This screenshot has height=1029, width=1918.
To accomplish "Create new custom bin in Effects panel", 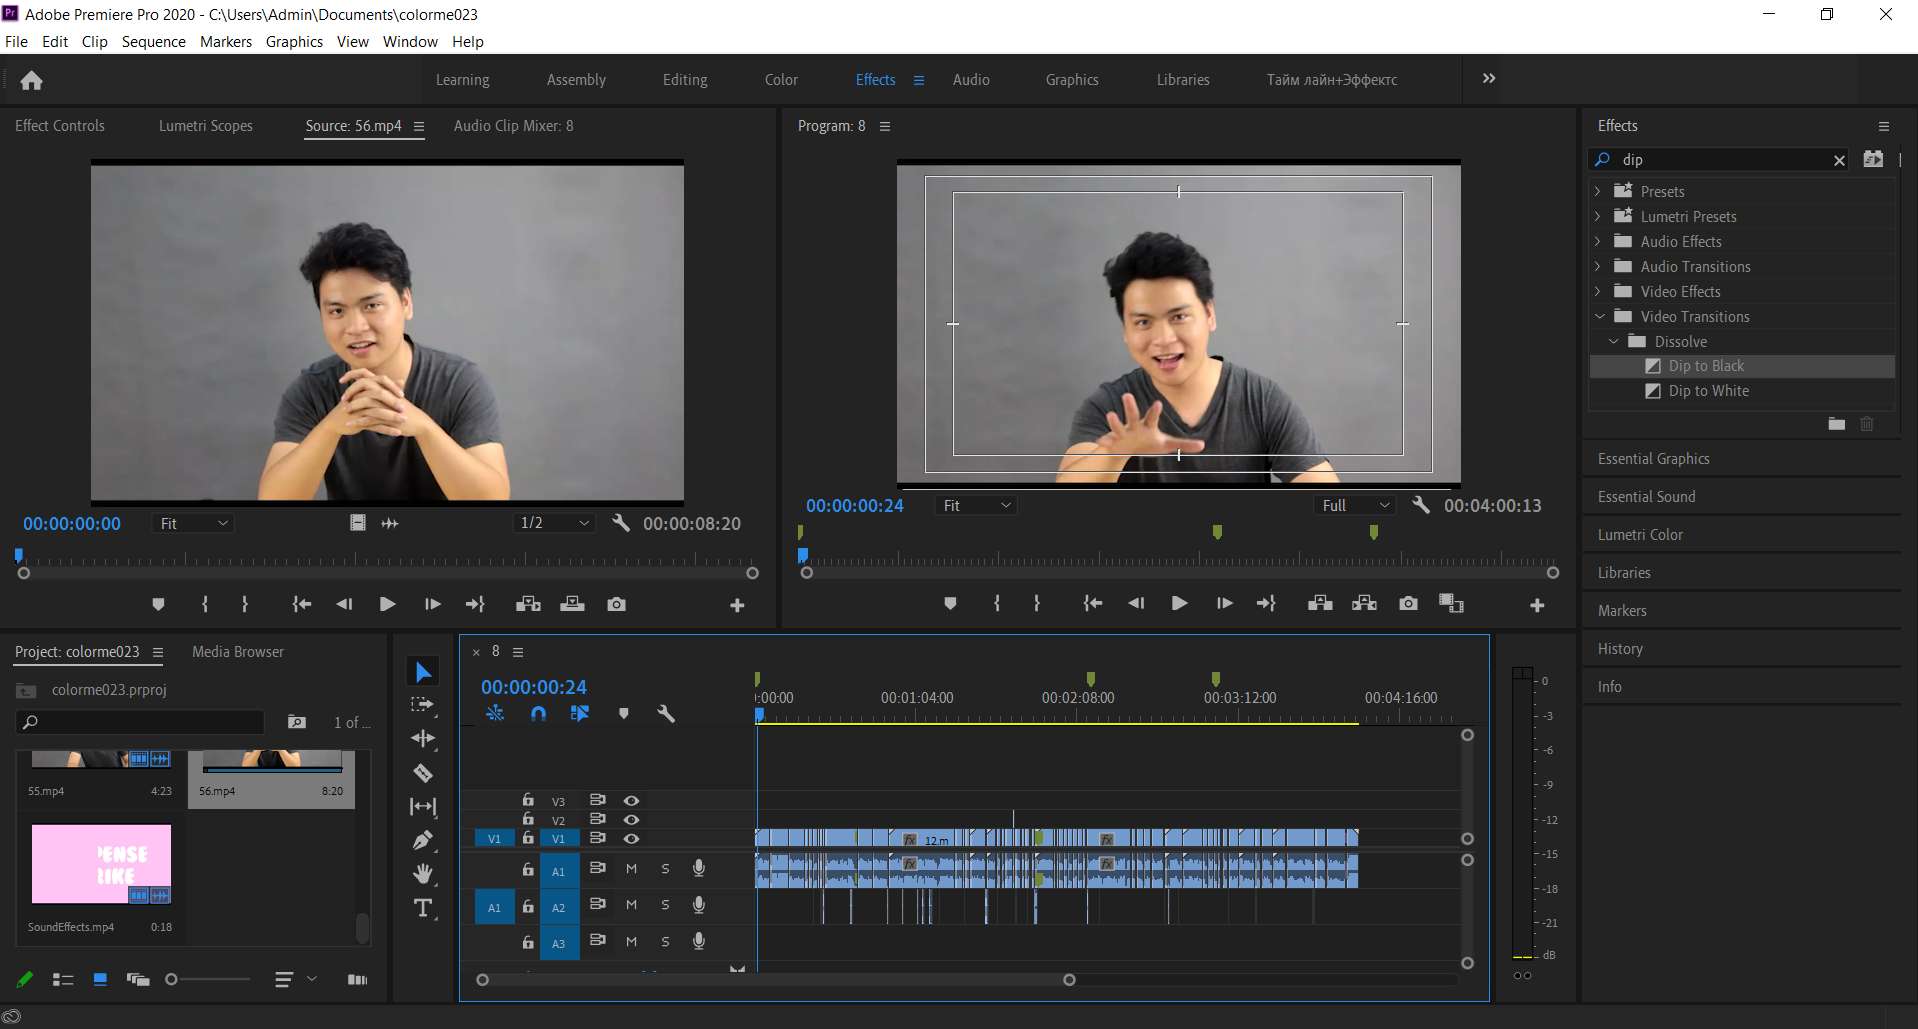I will 1836,424.
